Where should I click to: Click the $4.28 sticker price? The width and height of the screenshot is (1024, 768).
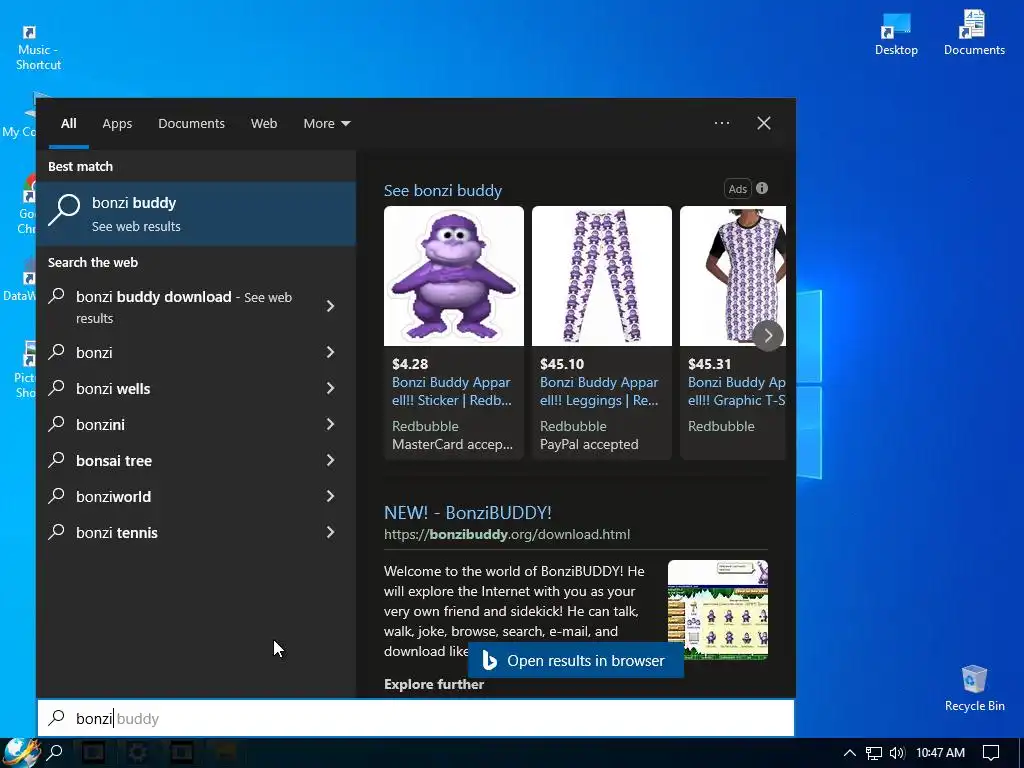pos(410,364)
